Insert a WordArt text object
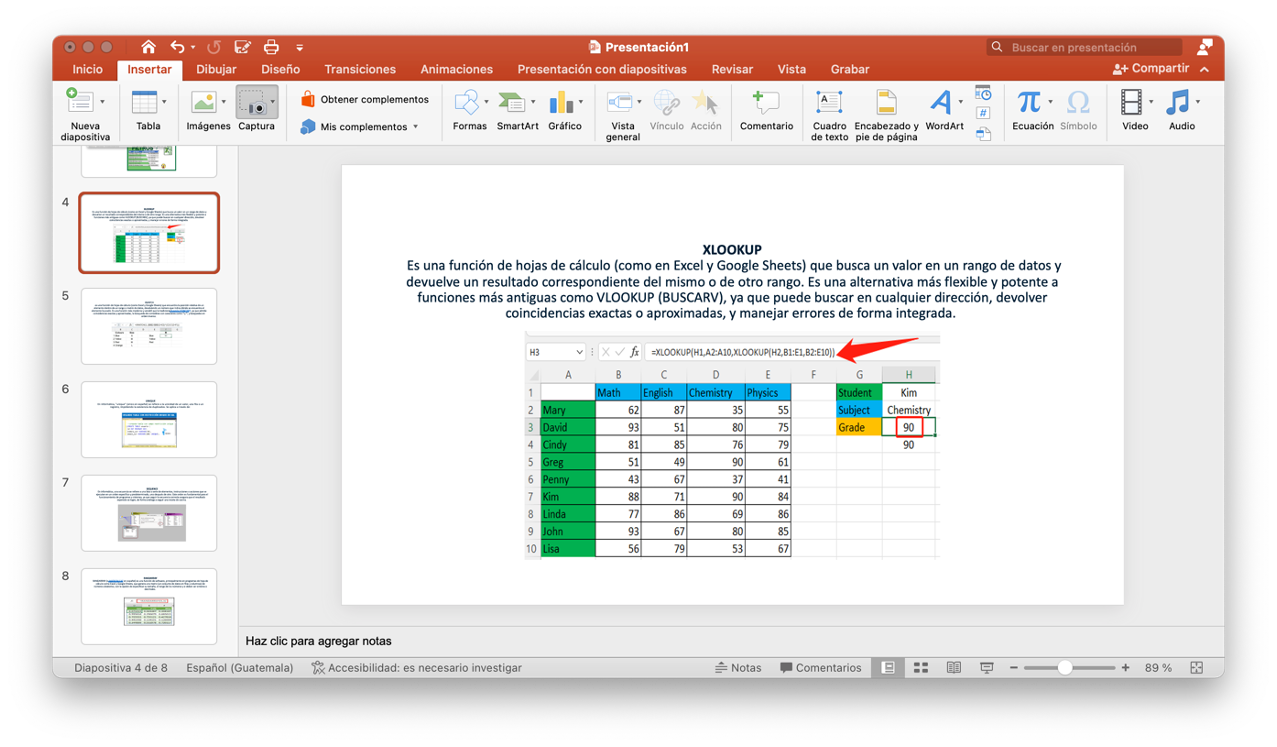This screenshot has height=747, width=1277. point(943,108)
